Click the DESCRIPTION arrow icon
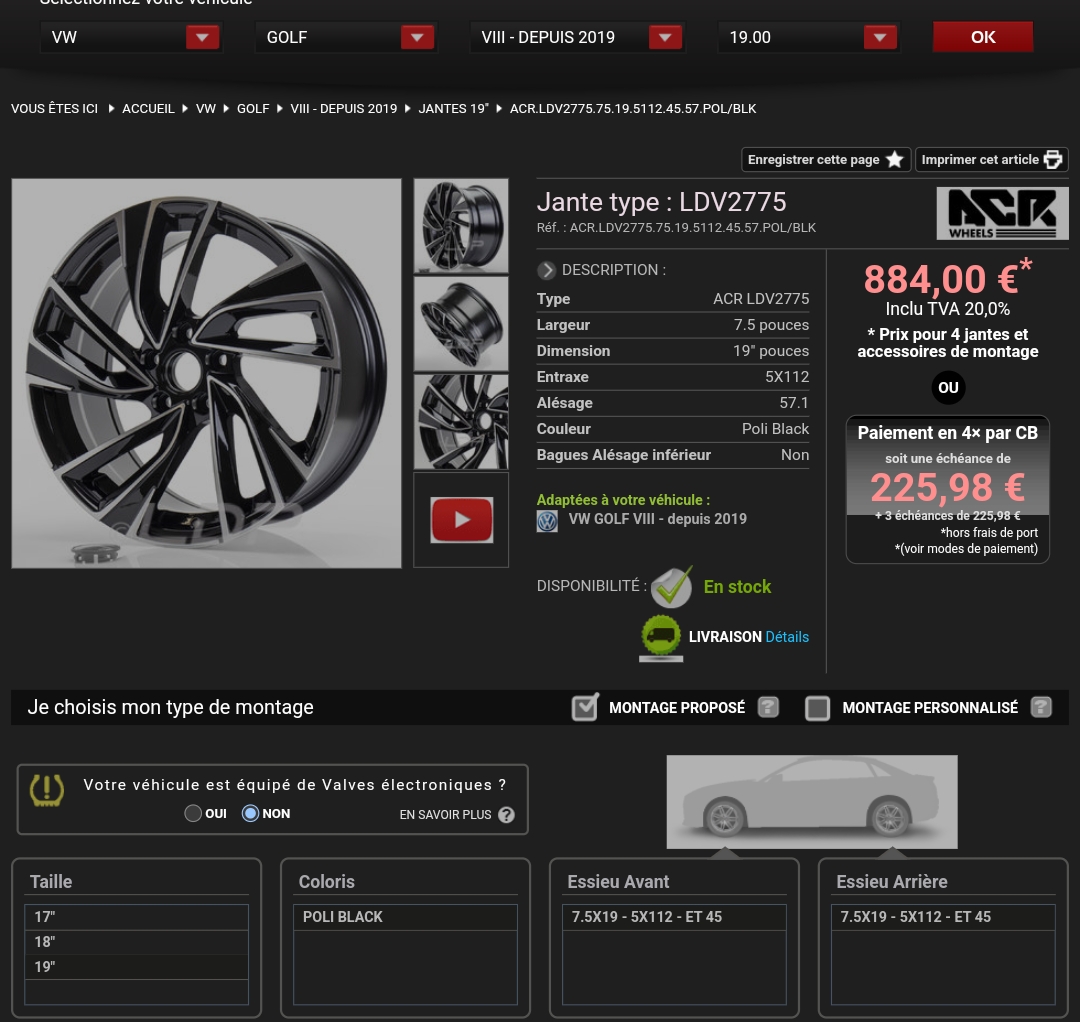Viewport: 1080px width, 1022px height. point(546,270)
